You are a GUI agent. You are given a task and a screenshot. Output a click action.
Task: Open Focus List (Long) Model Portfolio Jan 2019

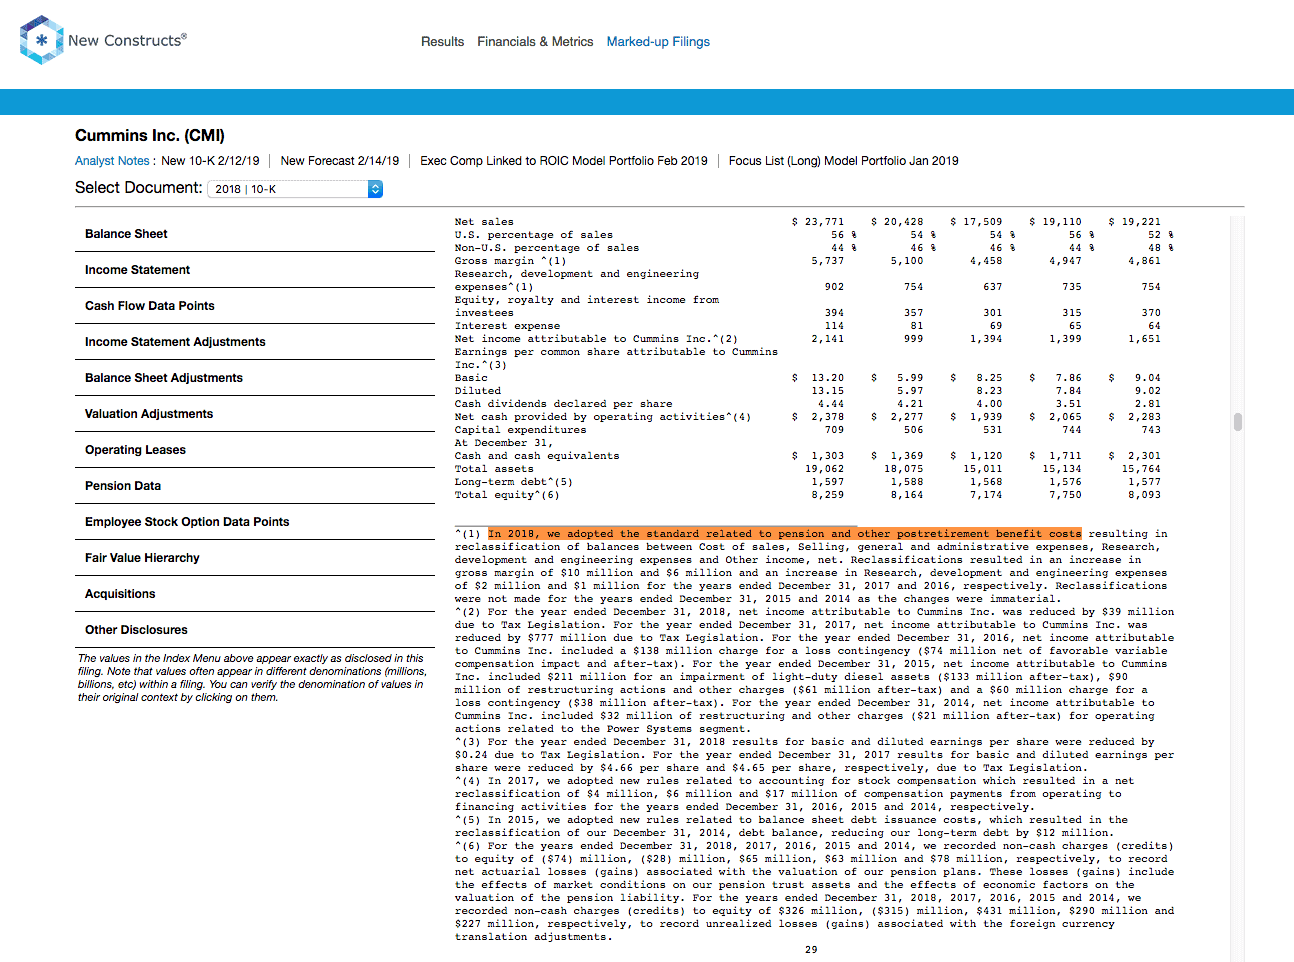[844, 161]
